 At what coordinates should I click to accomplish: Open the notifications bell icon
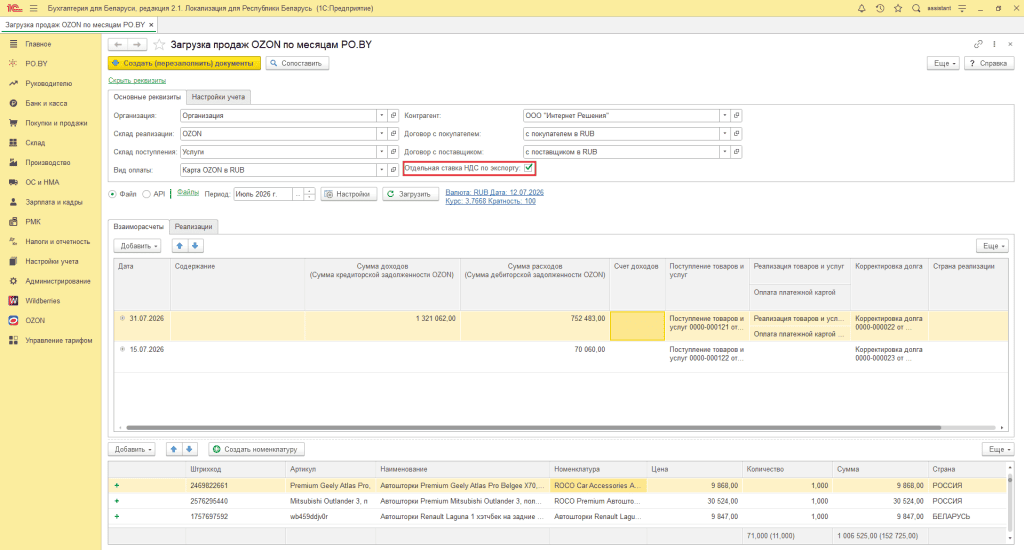click(x=861, y=8)
